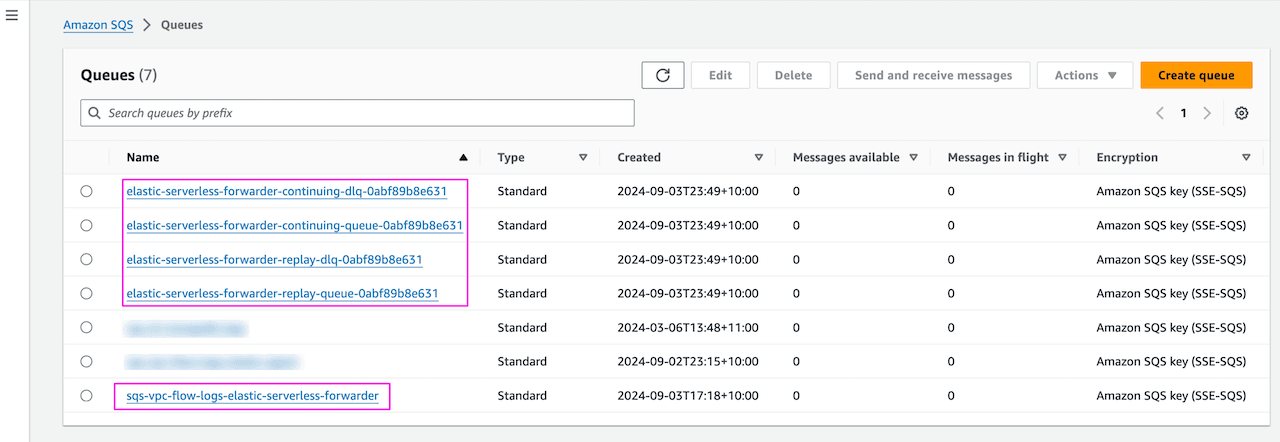Open the hamburger navigation menu
This screenshot has height=442, width=1280.
[x=12, y=17]
